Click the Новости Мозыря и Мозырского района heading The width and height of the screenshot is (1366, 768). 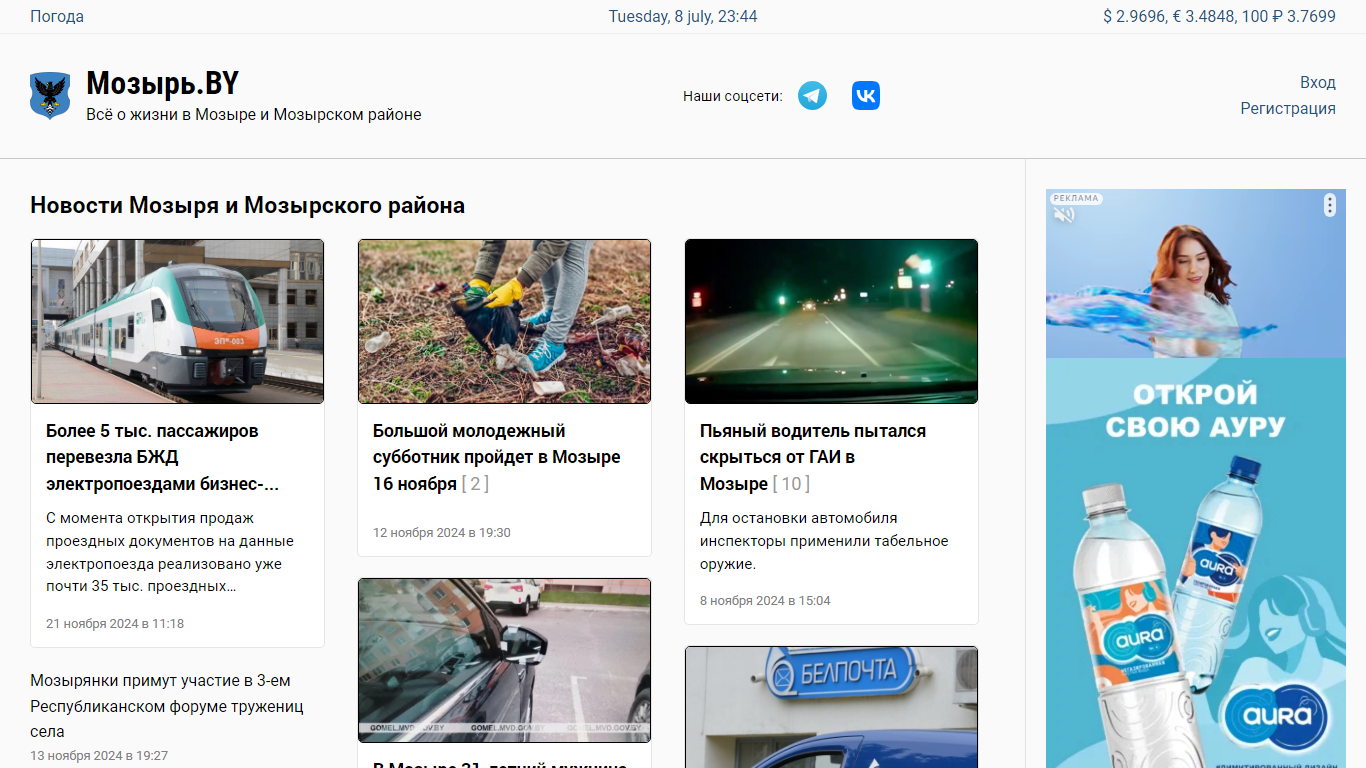[247, 205]
